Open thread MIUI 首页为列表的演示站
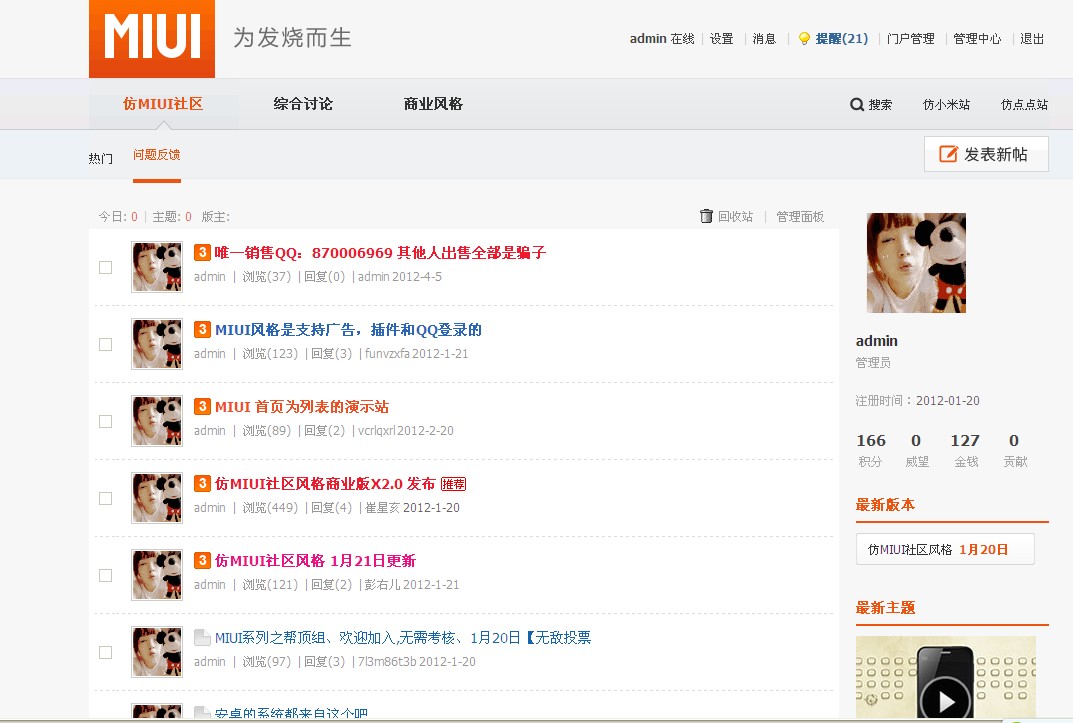1073x723 pixels. point(302,407)
